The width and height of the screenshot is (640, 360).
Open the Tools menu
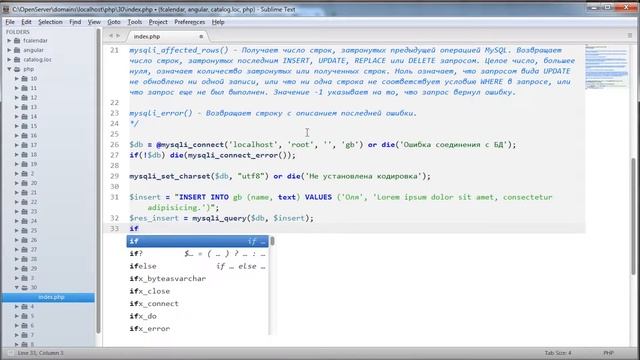(135, 22)
